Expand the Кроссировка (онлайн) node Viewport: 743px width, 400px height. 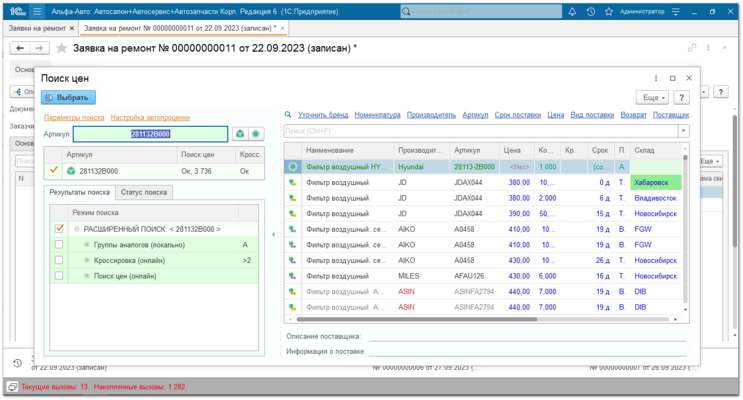(x=87, y=260)
